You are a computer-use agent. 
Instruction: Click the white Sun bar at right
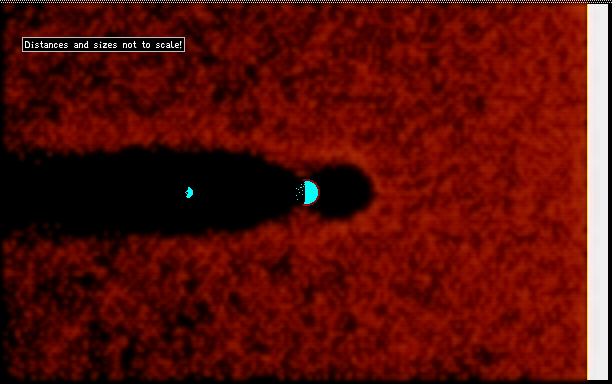(598, 192)
